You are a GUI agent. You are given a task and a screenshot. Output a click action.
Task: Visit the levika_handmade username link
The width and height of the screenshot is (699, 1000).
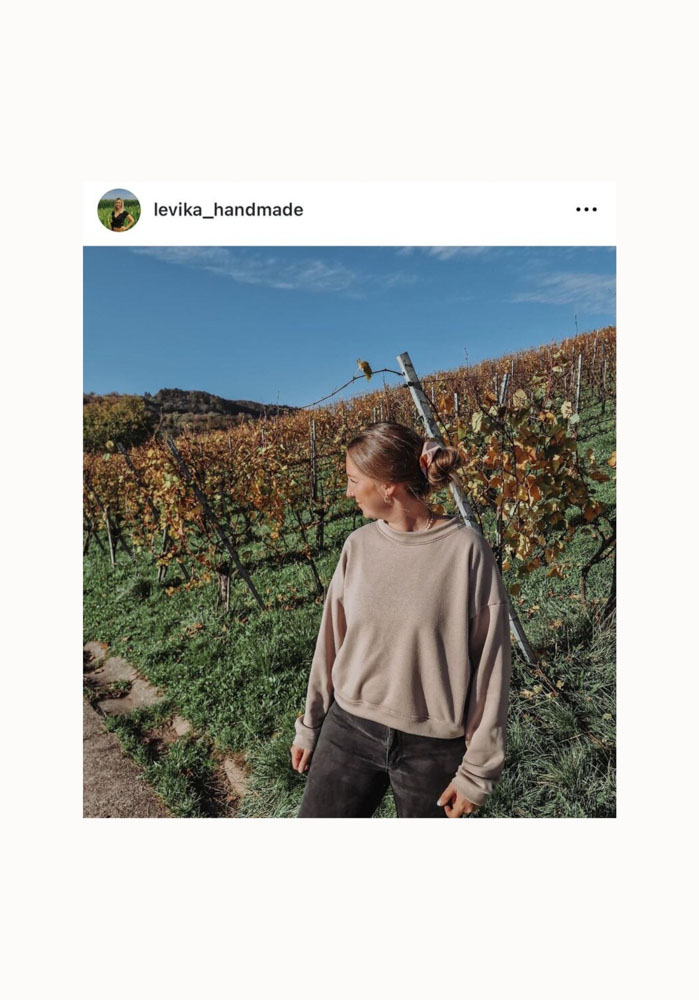(x=228, y=210)
